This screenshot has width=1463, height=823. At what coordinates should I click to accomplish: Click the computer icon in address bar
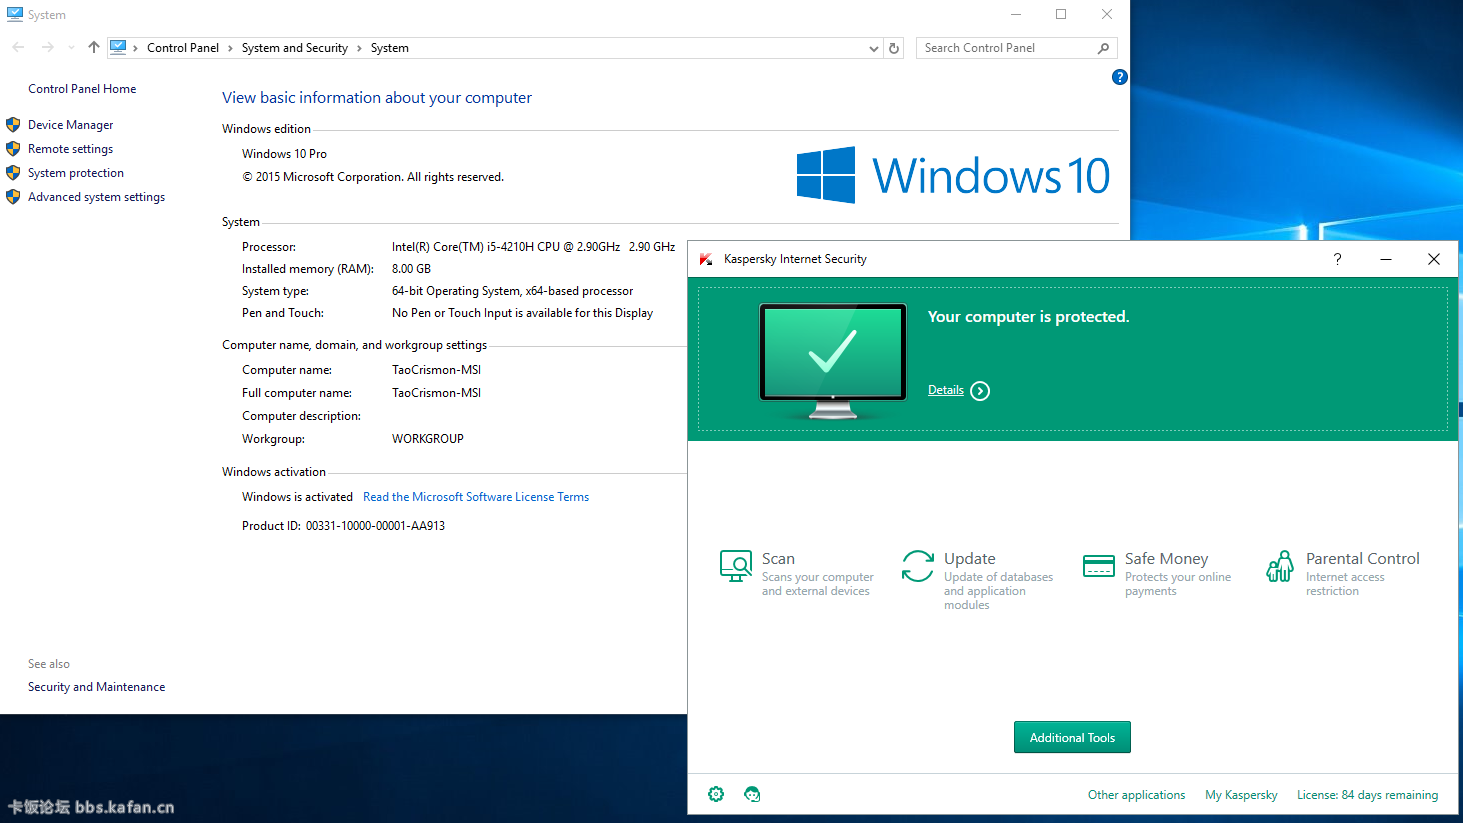[118, 47]
